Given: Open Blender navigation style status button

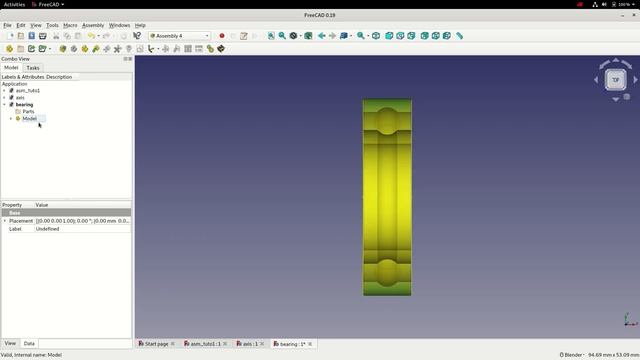Looking at the screenshot, I should click(x=571, y=355).
